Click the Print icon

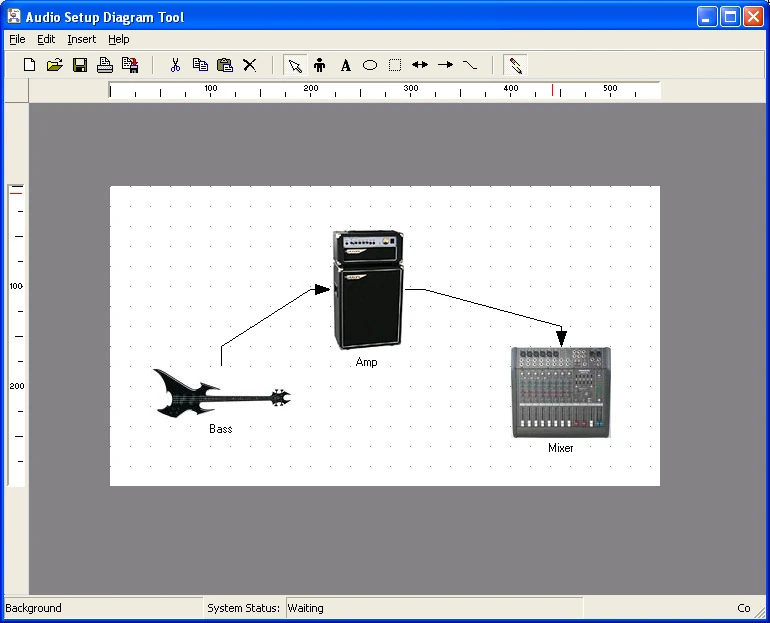[105, 65]
